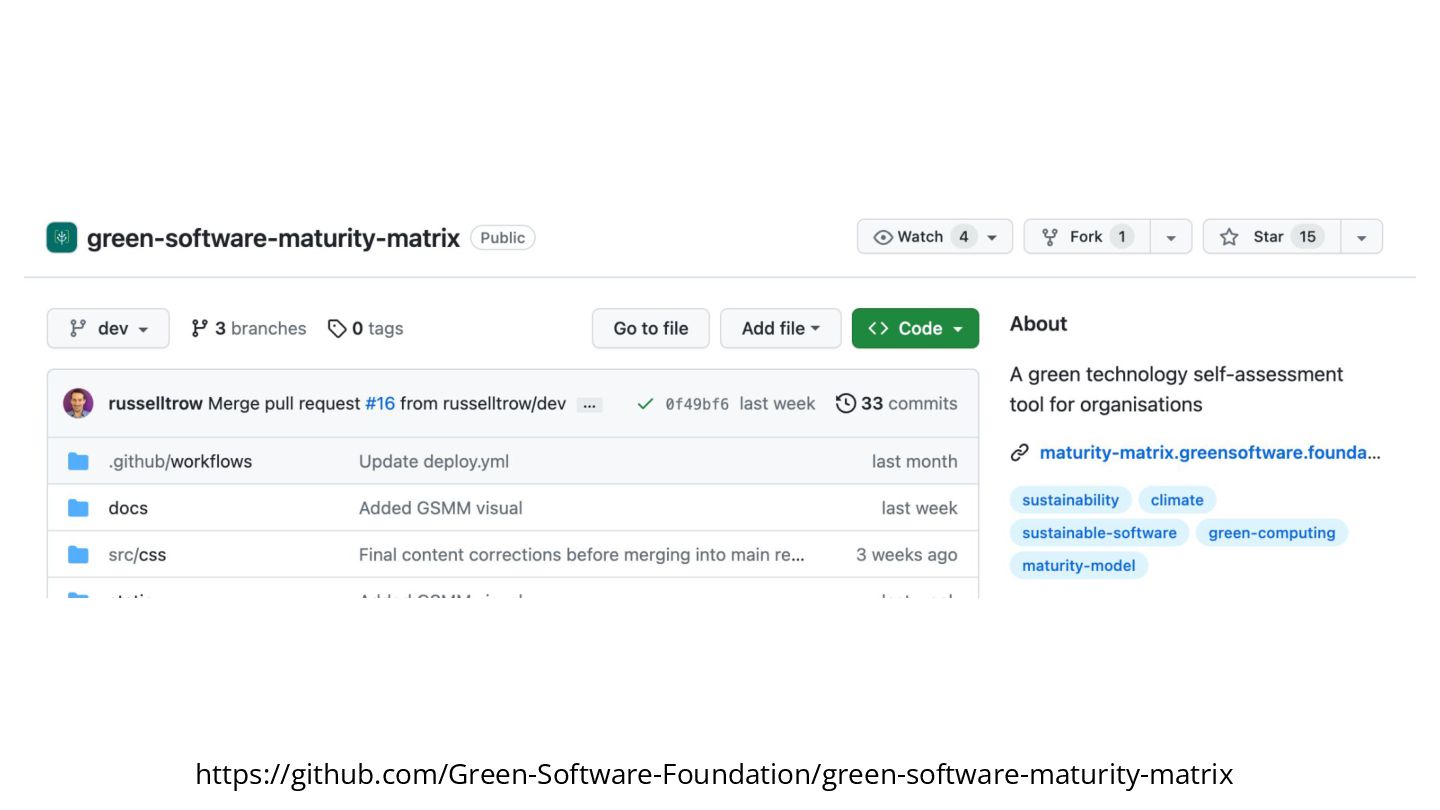Select the sustainability topic tag
This screenshot has width=1440, height=810.
(1071, 500)
